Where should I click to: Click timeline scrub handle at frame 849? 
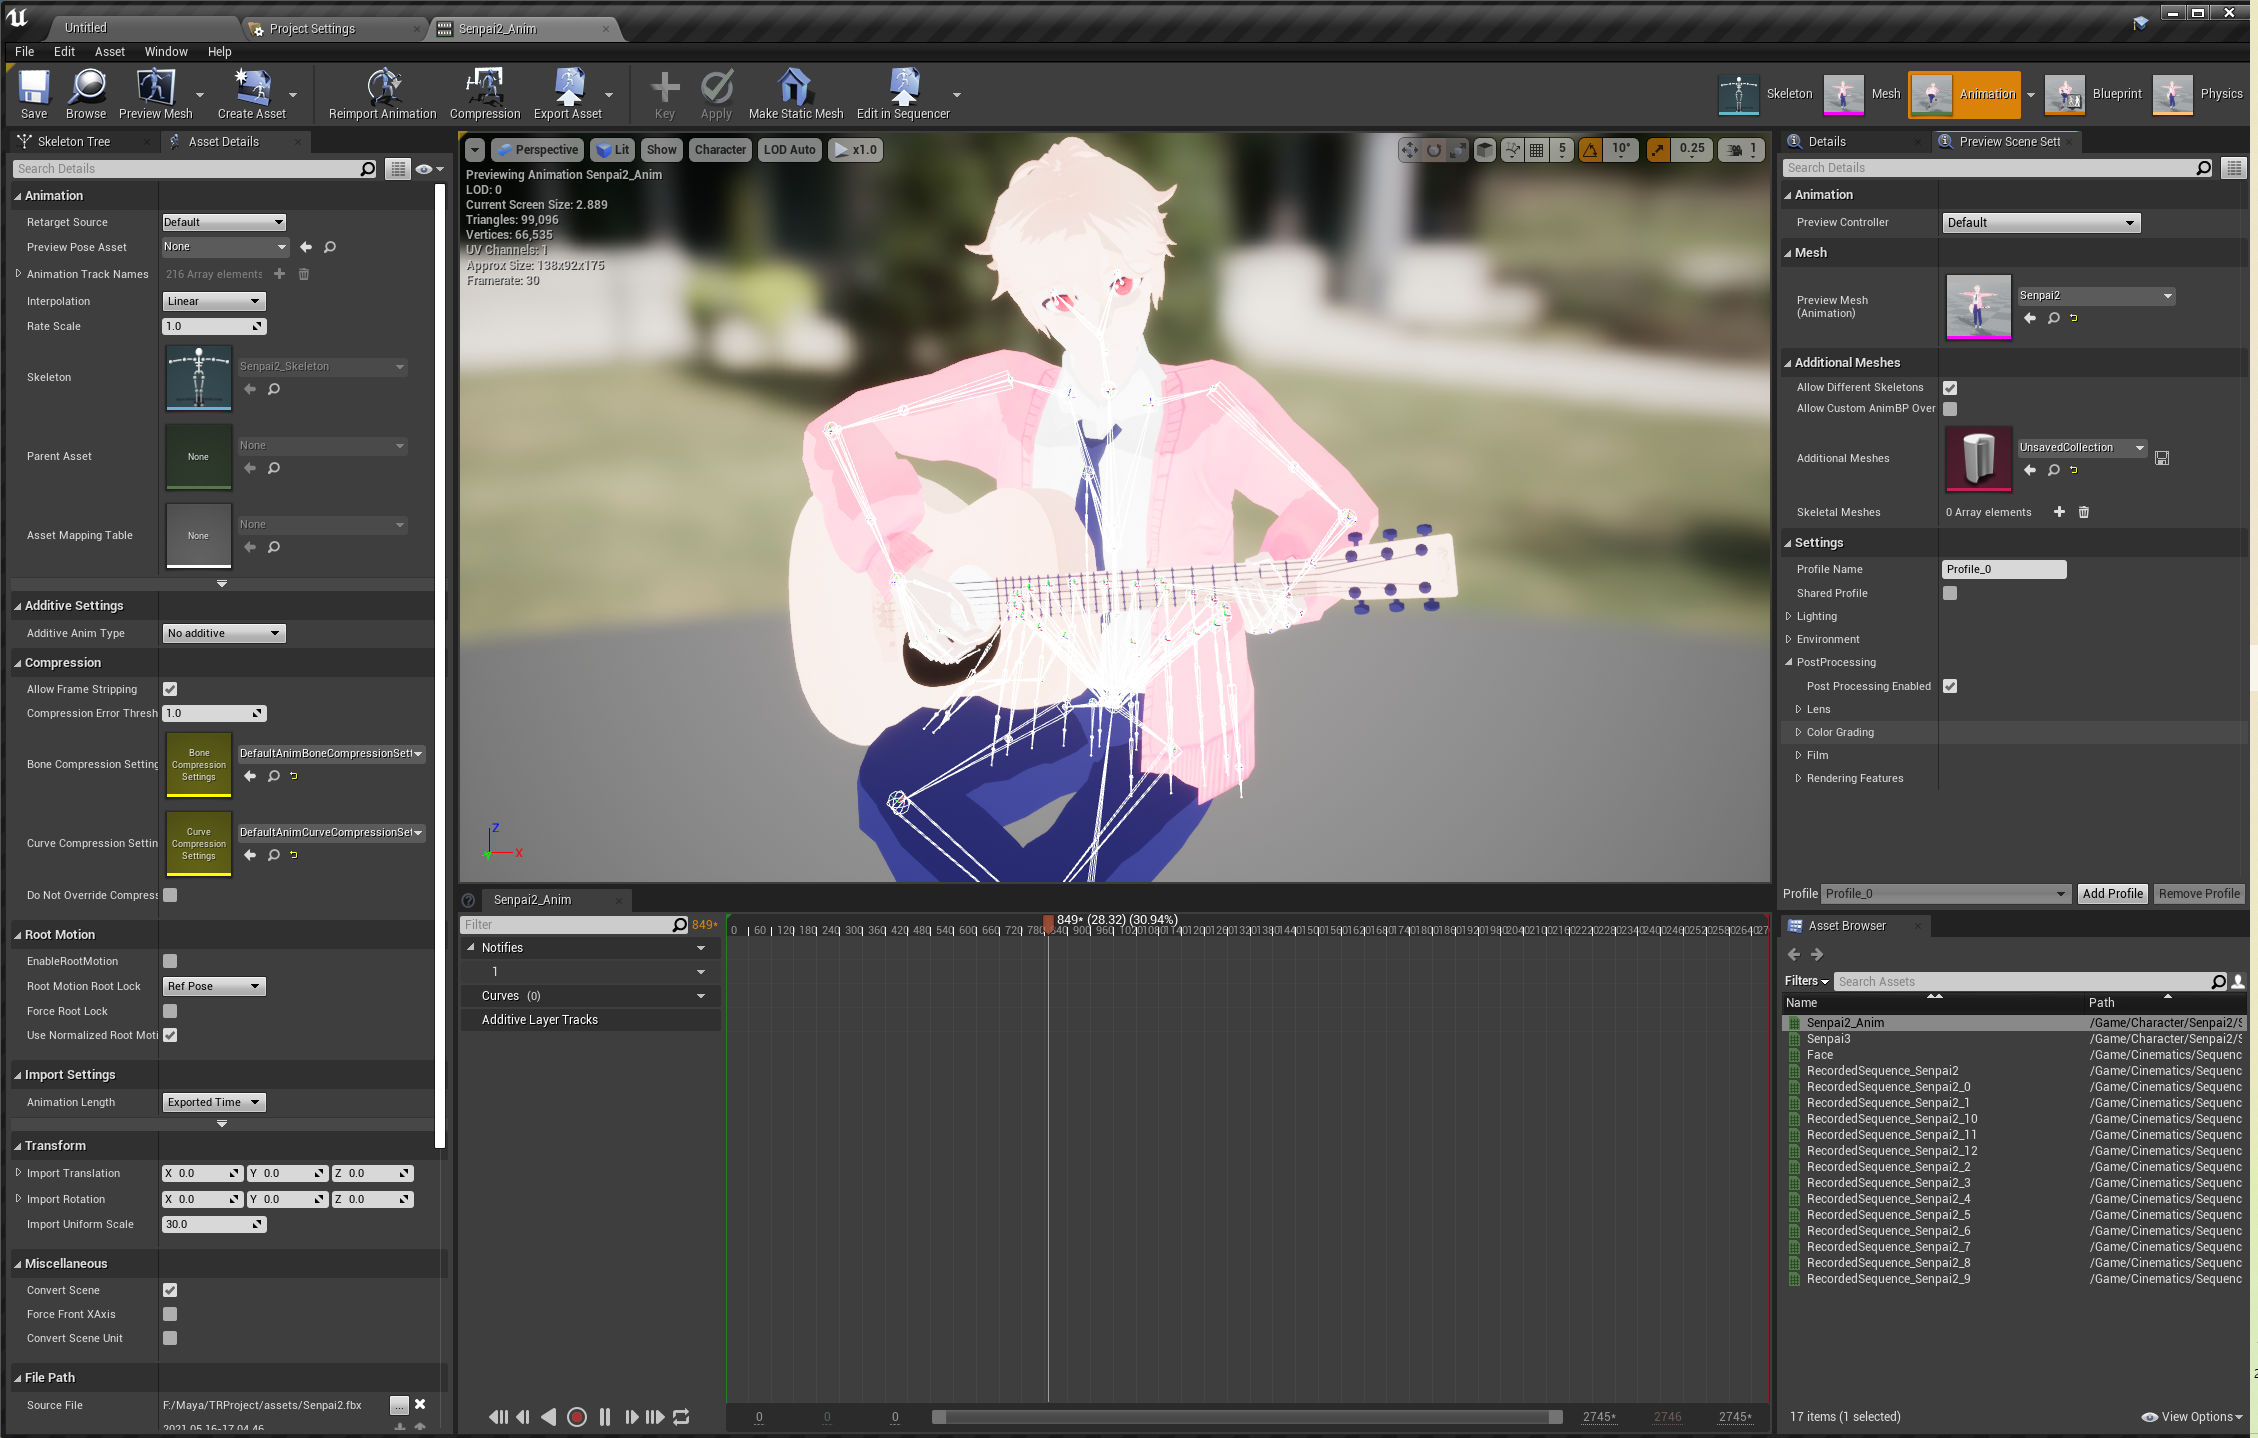1048,921
